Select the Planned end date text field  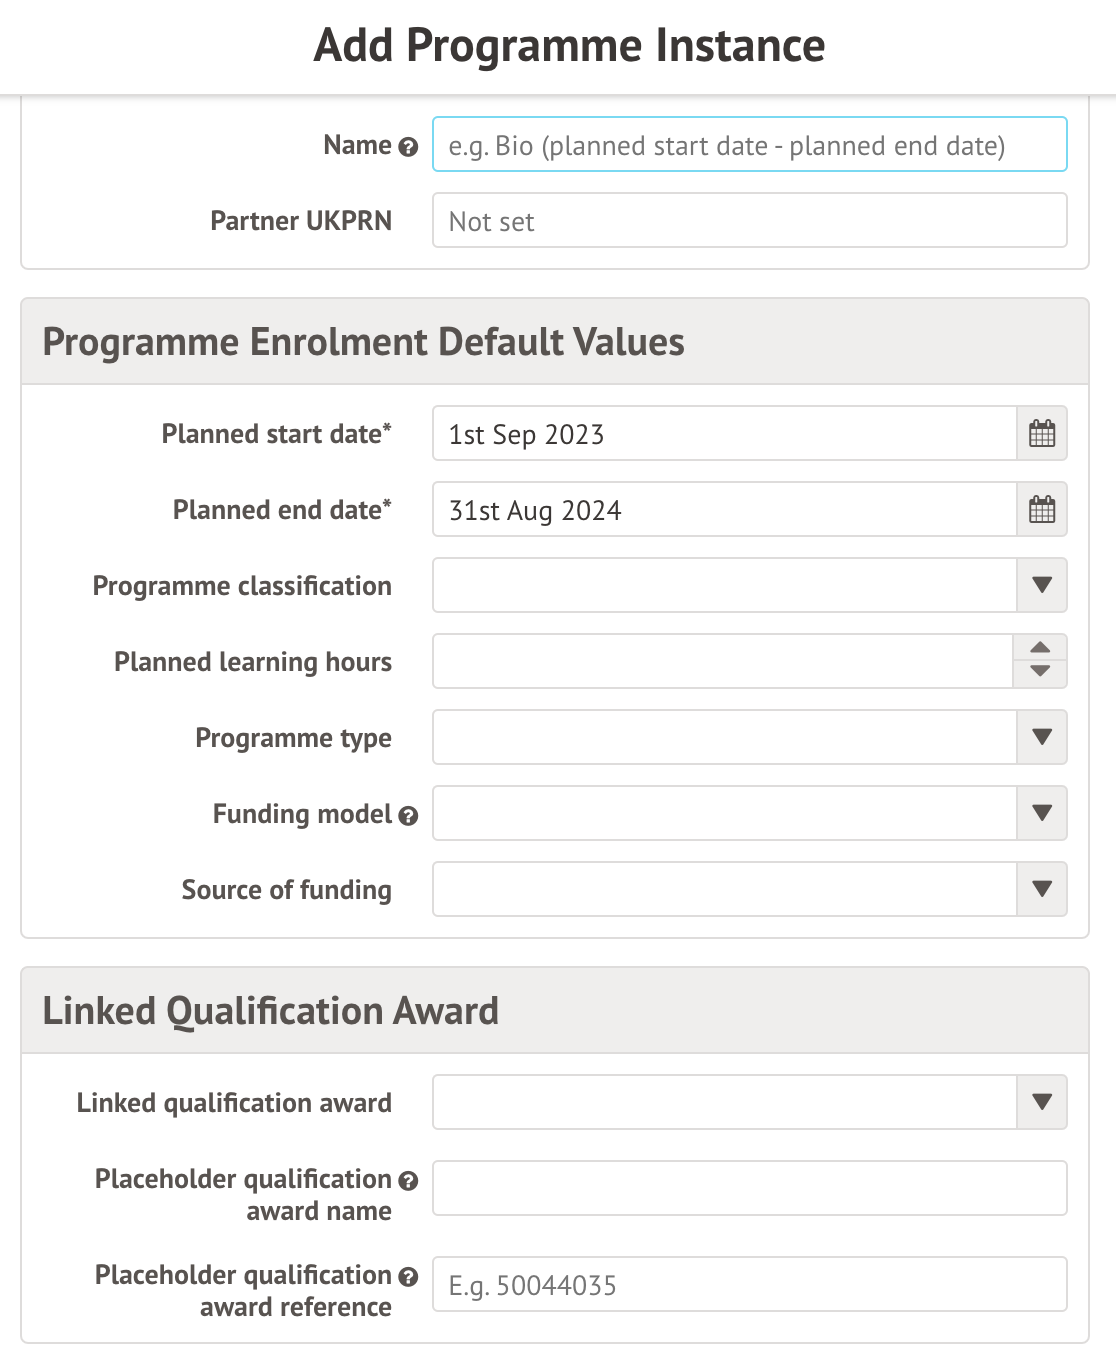tap(724, 510)
